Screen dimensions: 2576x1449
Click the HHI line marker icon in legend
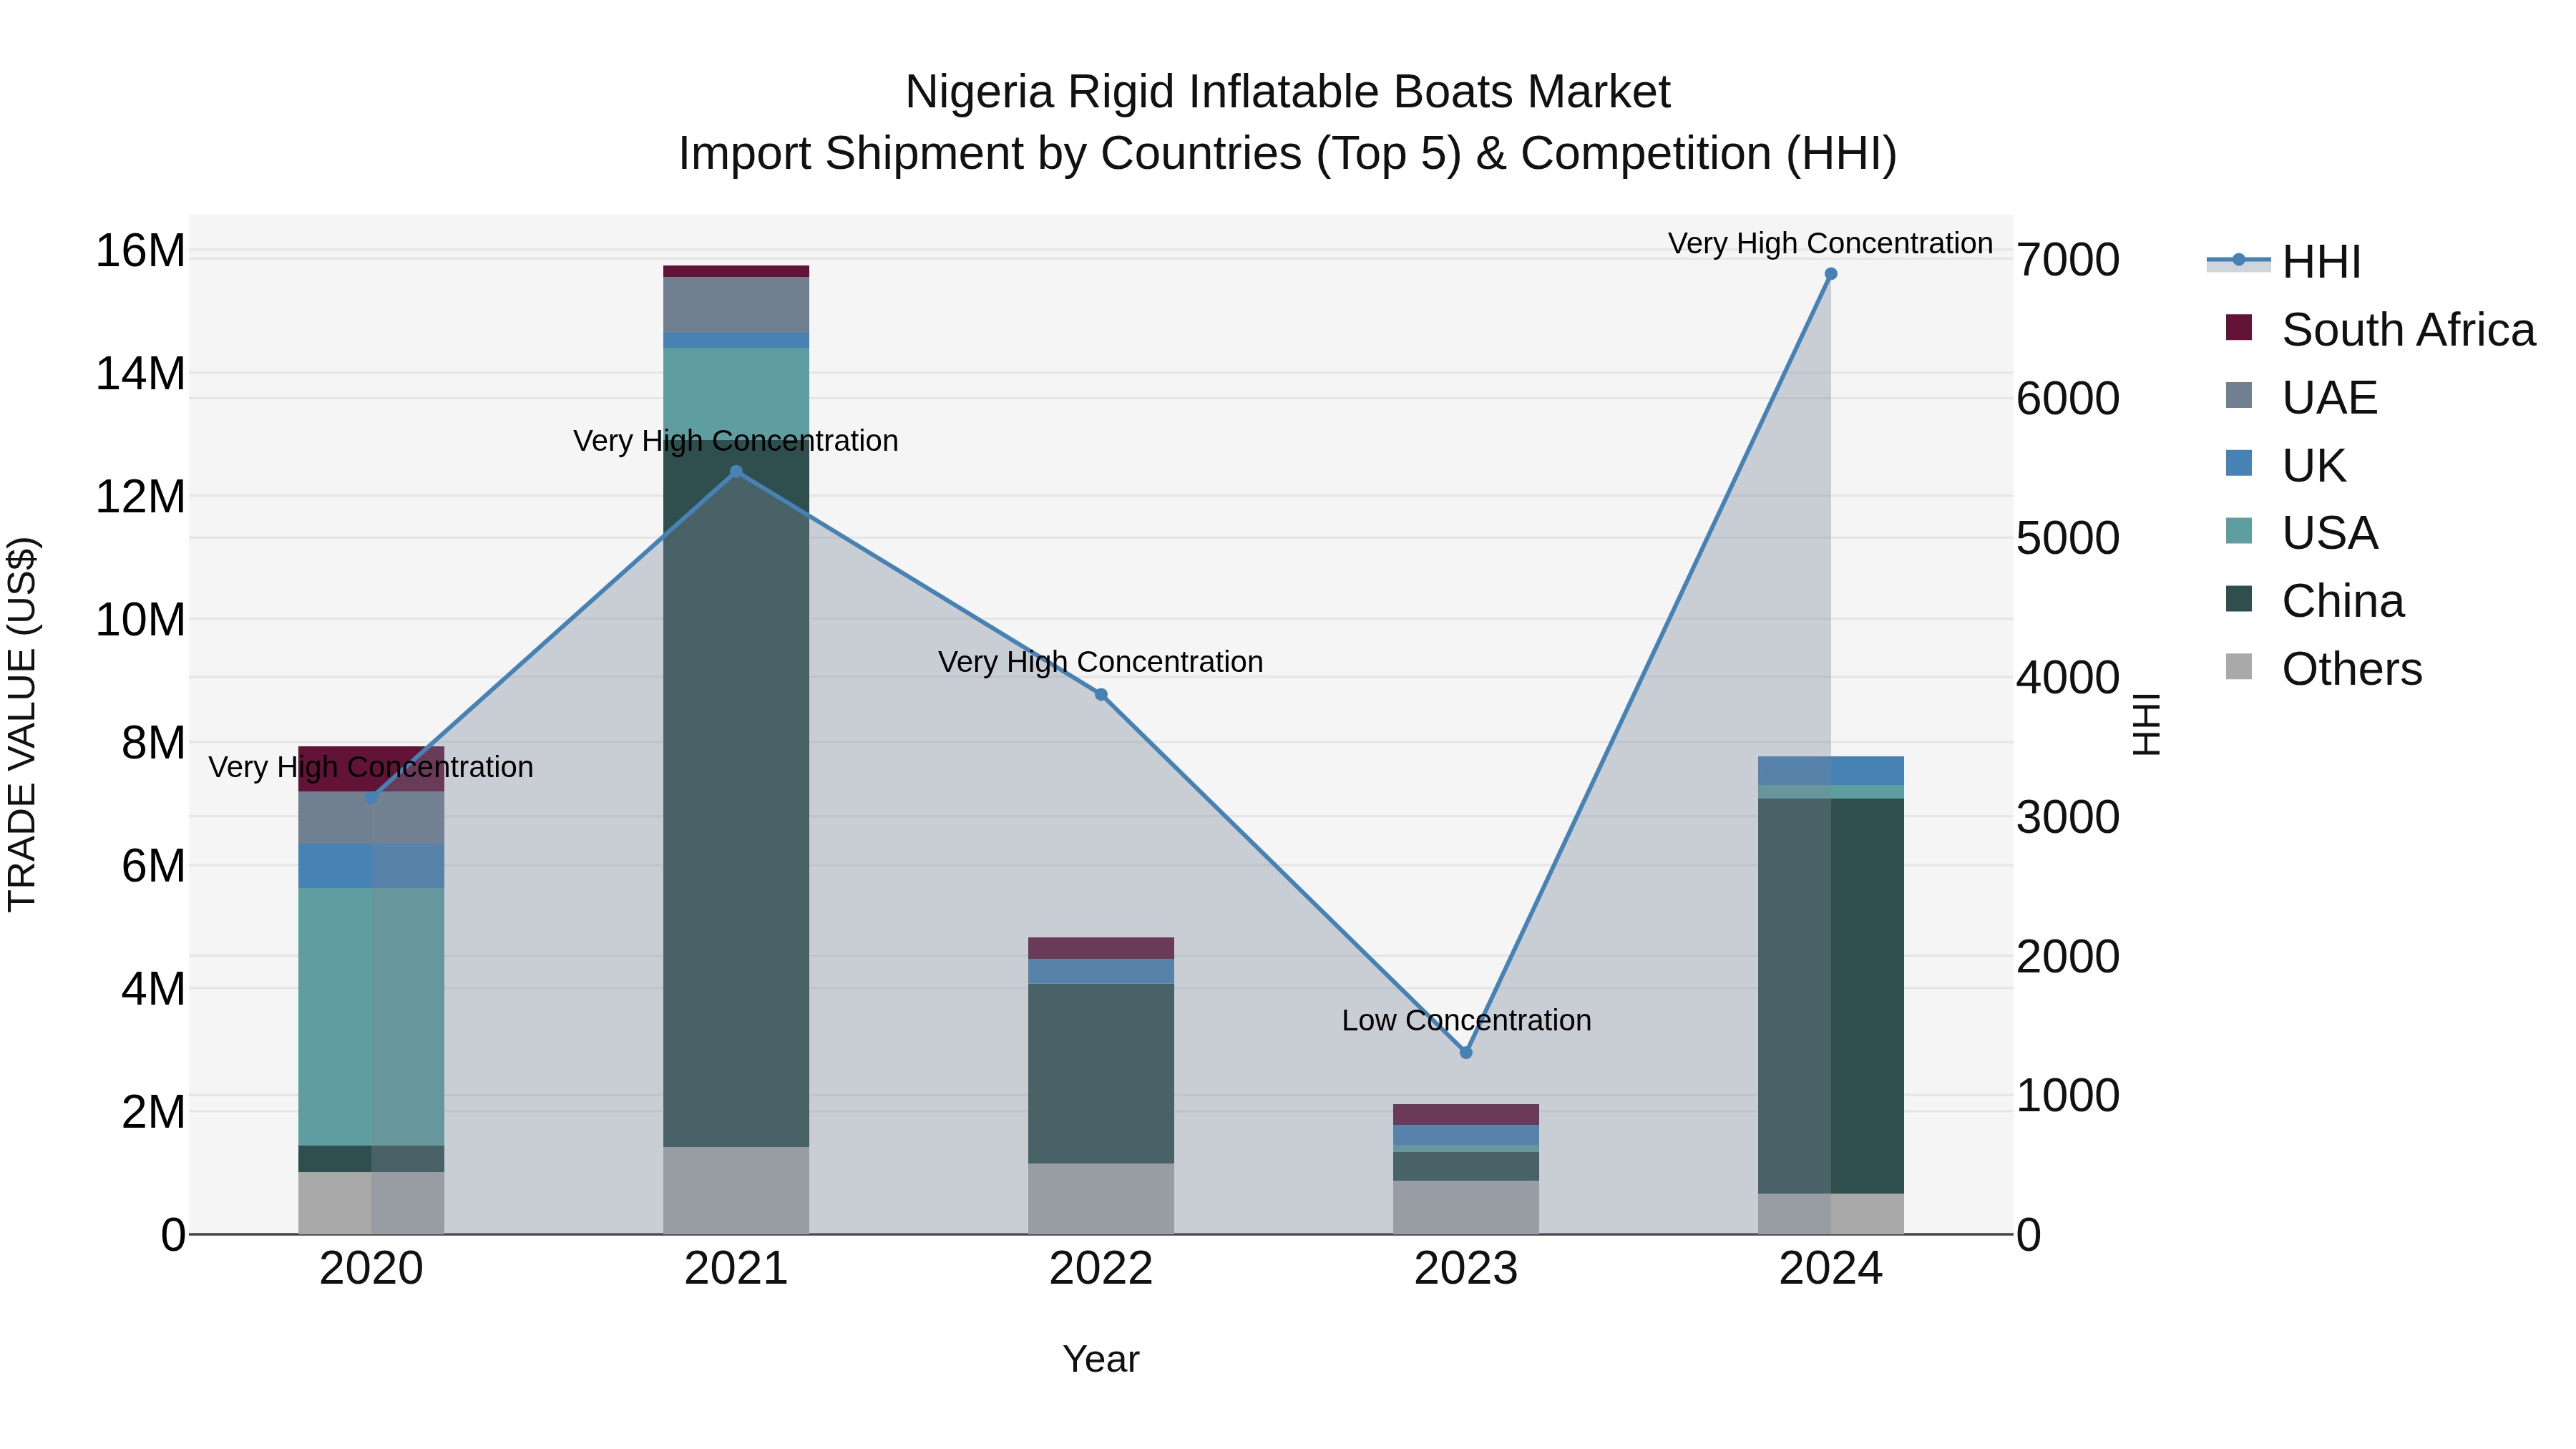(2238, 260)
